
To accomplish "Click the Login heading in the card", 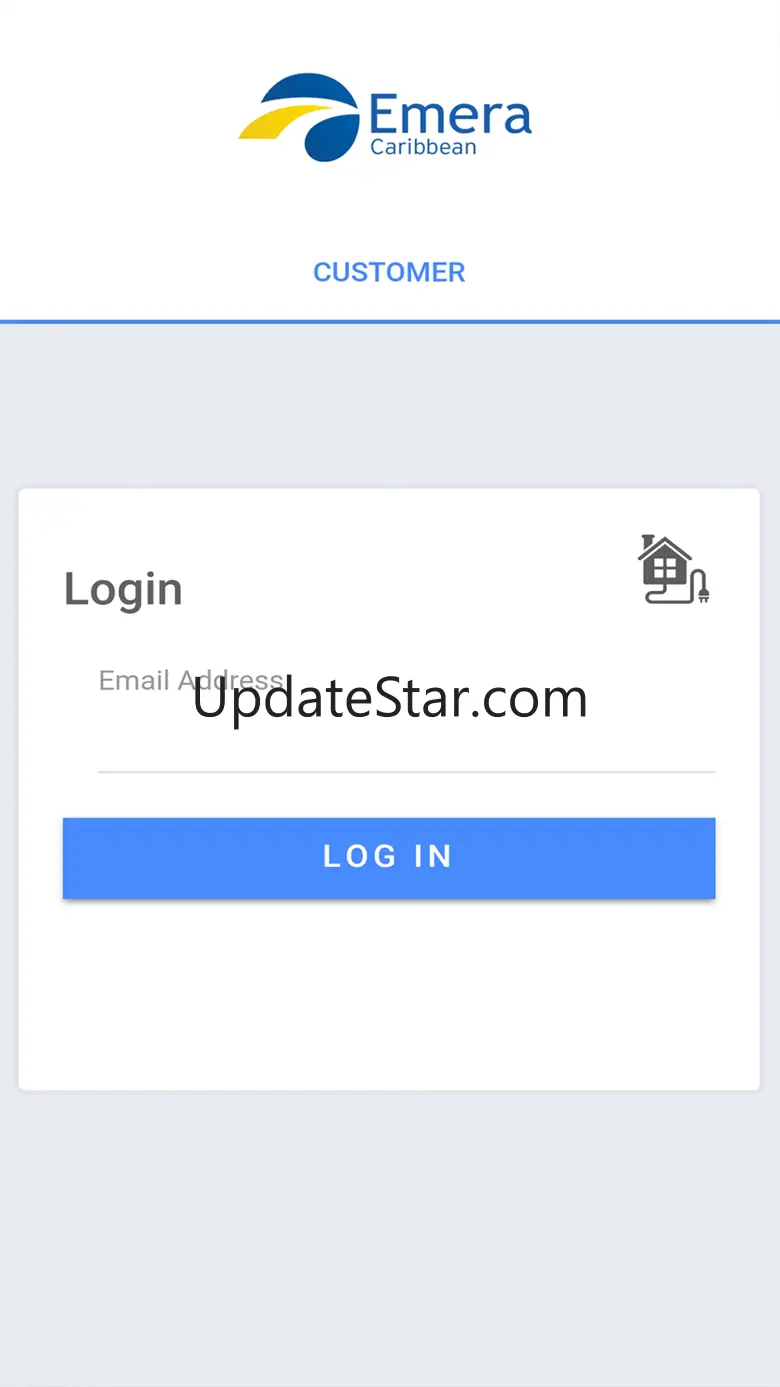I will click(x=123, y=589).
